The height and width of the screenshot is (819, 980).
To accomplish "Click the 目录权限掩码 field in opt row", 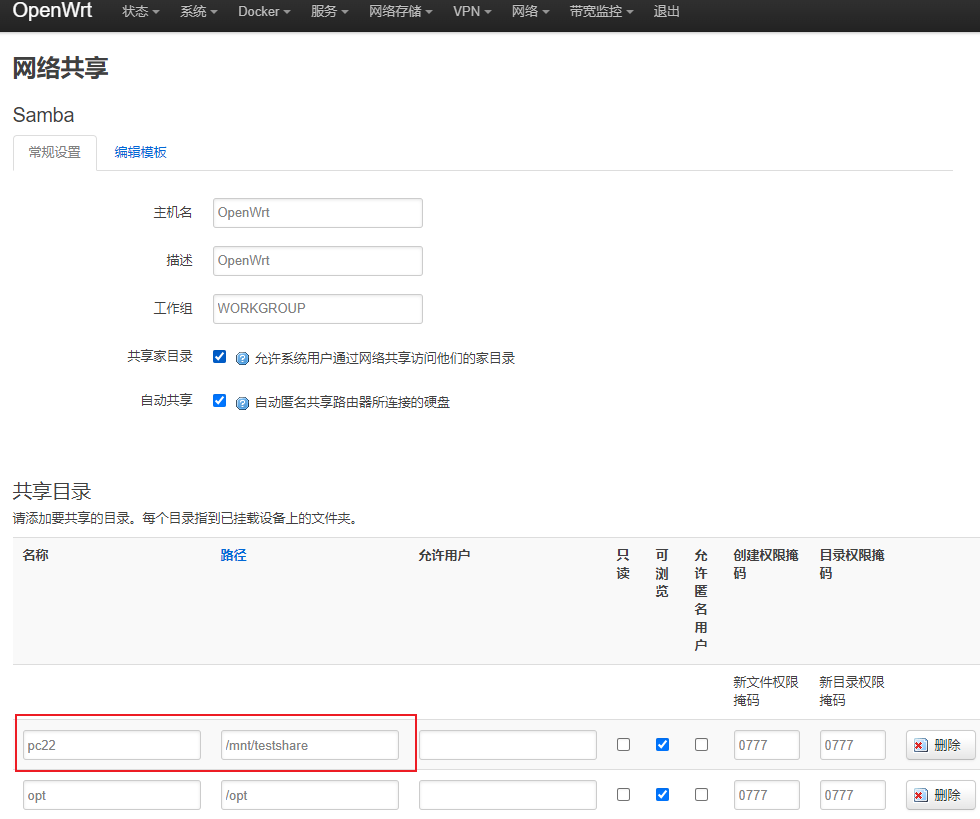I will pos(853,795).
